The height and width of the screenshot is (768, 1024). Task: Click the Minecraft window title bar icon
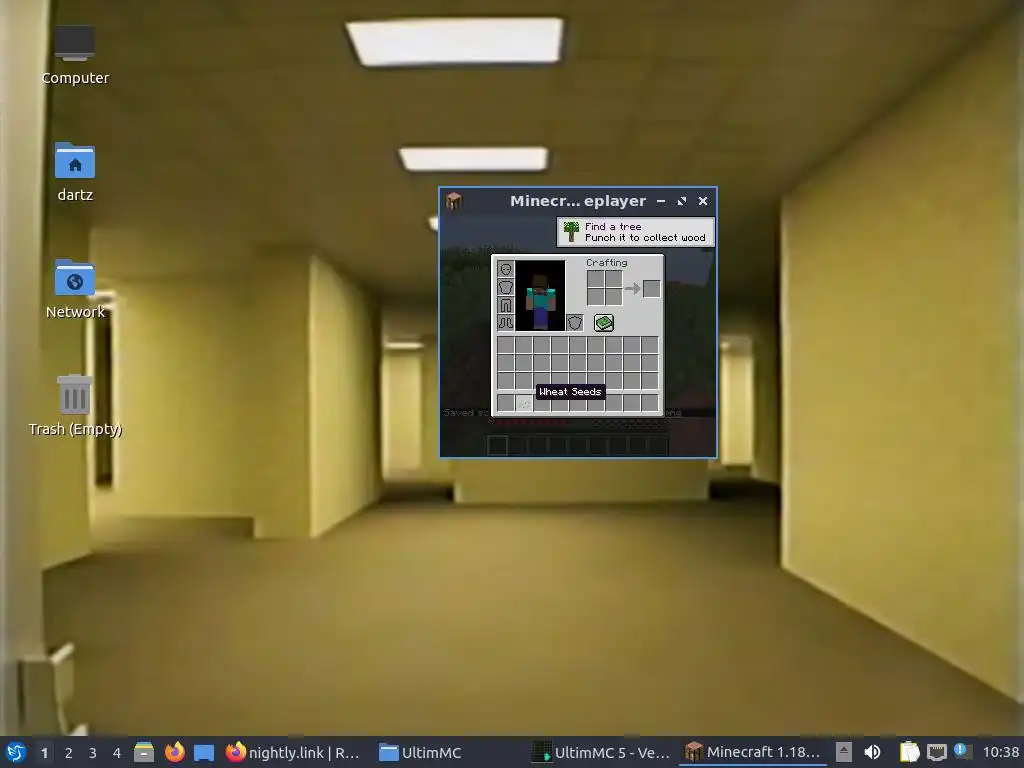click(x=454, y=201)
